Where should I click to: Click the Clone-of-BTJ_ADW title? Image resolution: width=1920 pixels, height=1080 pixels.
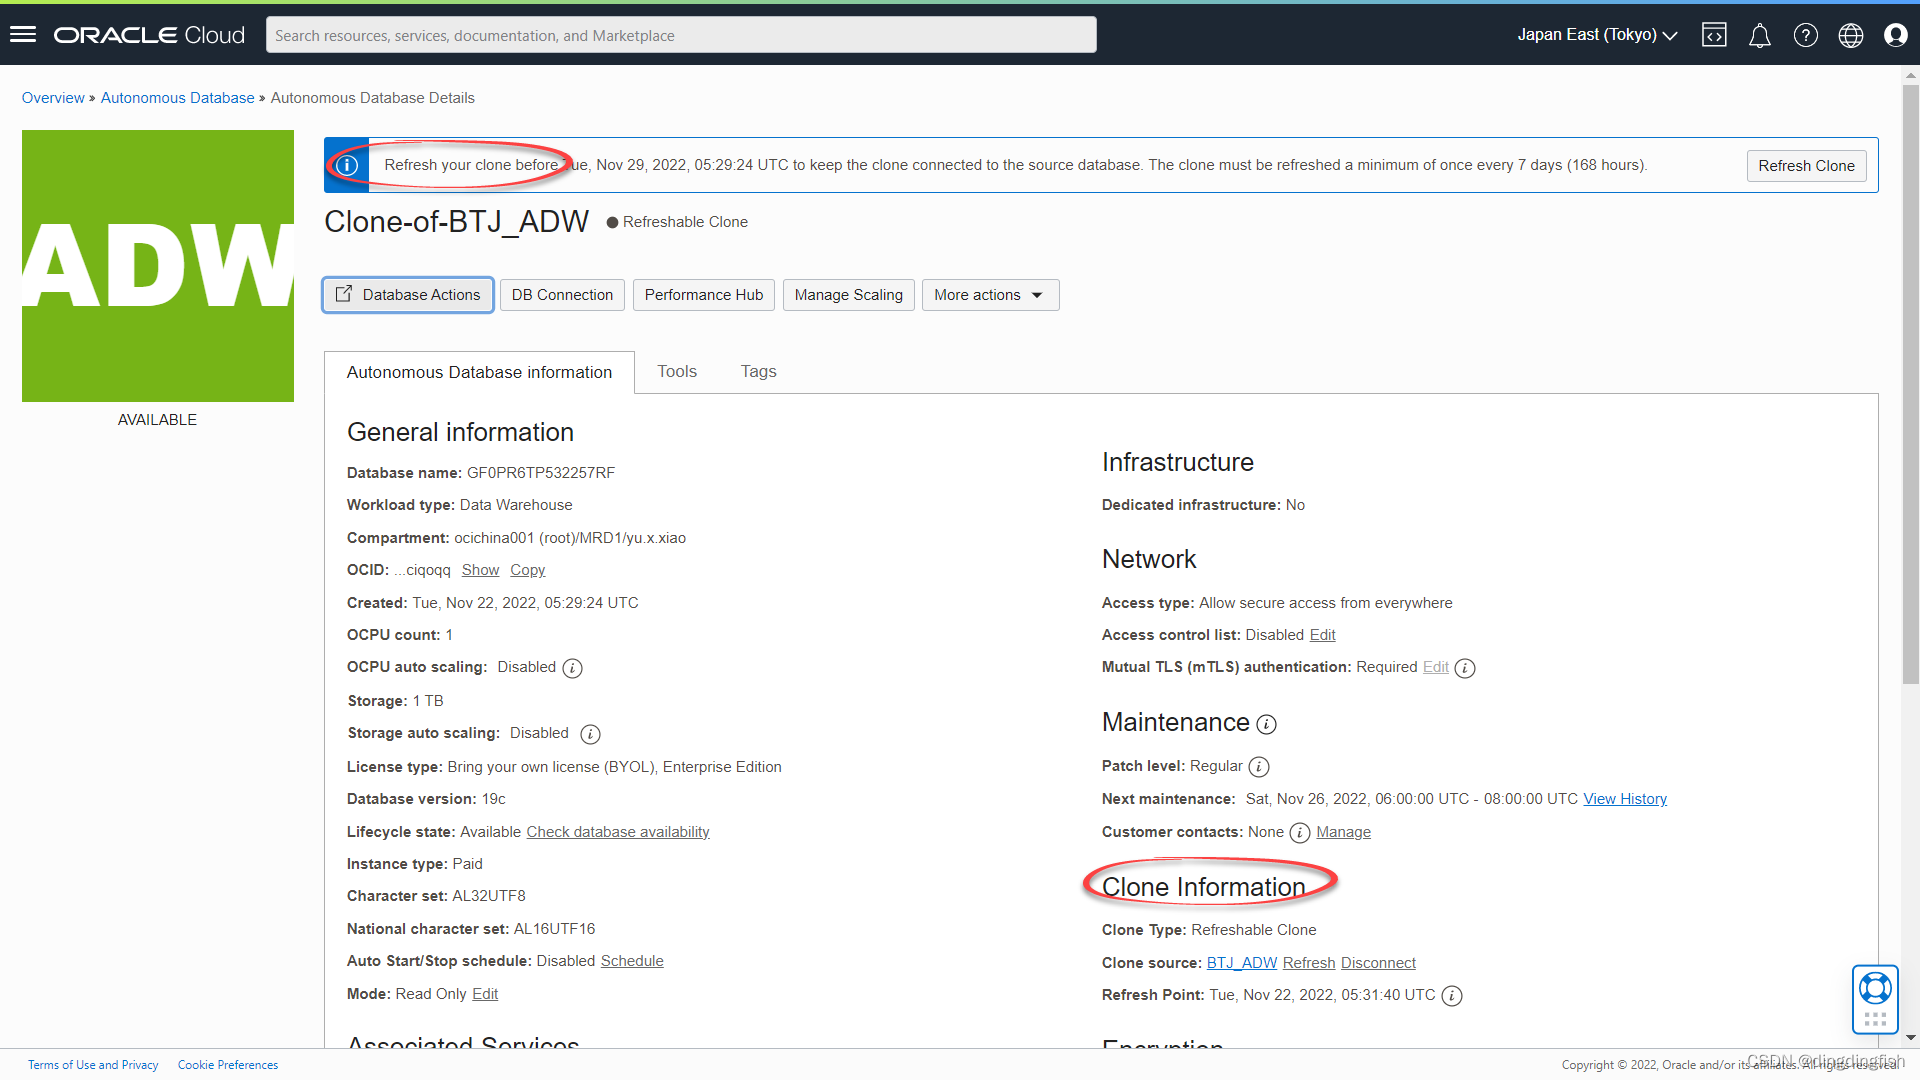pos(457,221)
